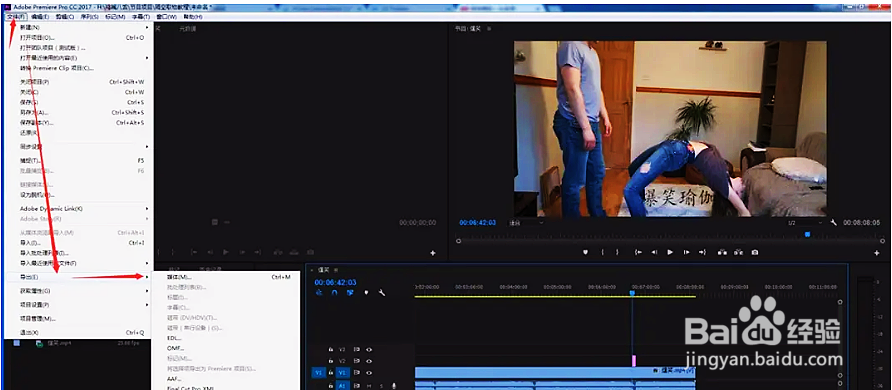Viewport: 892px width, 390px height.
Task: Click Program monitor timecode 00:06:42:03
Action: click(477, 222)
